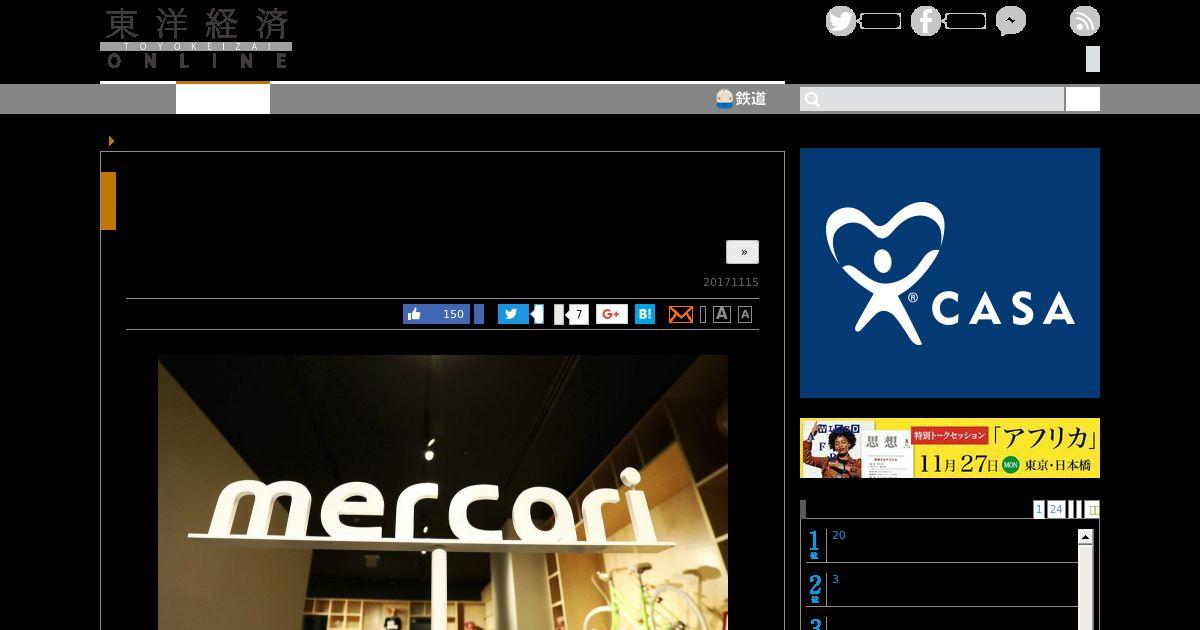Viewport: 1200px width, 630px height.
Task: Open the mercari article photo
Action: tap(443, 492)
